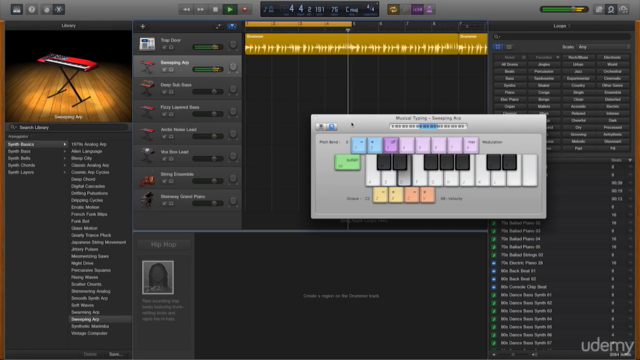Click the yellow Drummer region in timeline

351,44
